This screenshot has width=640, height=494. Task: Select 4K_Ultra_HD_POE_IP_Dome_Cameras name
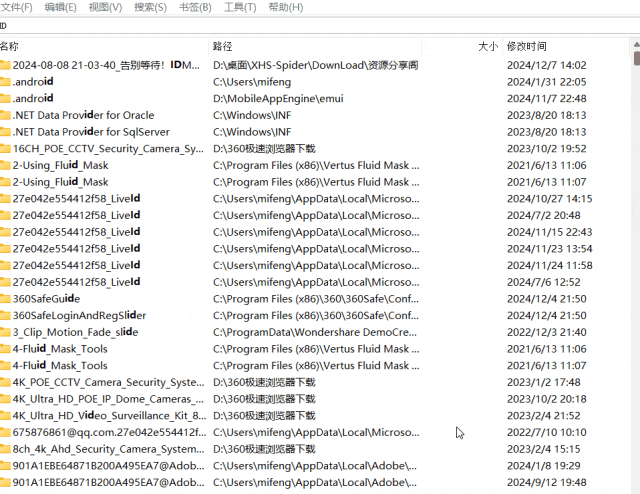pos(108,399)
